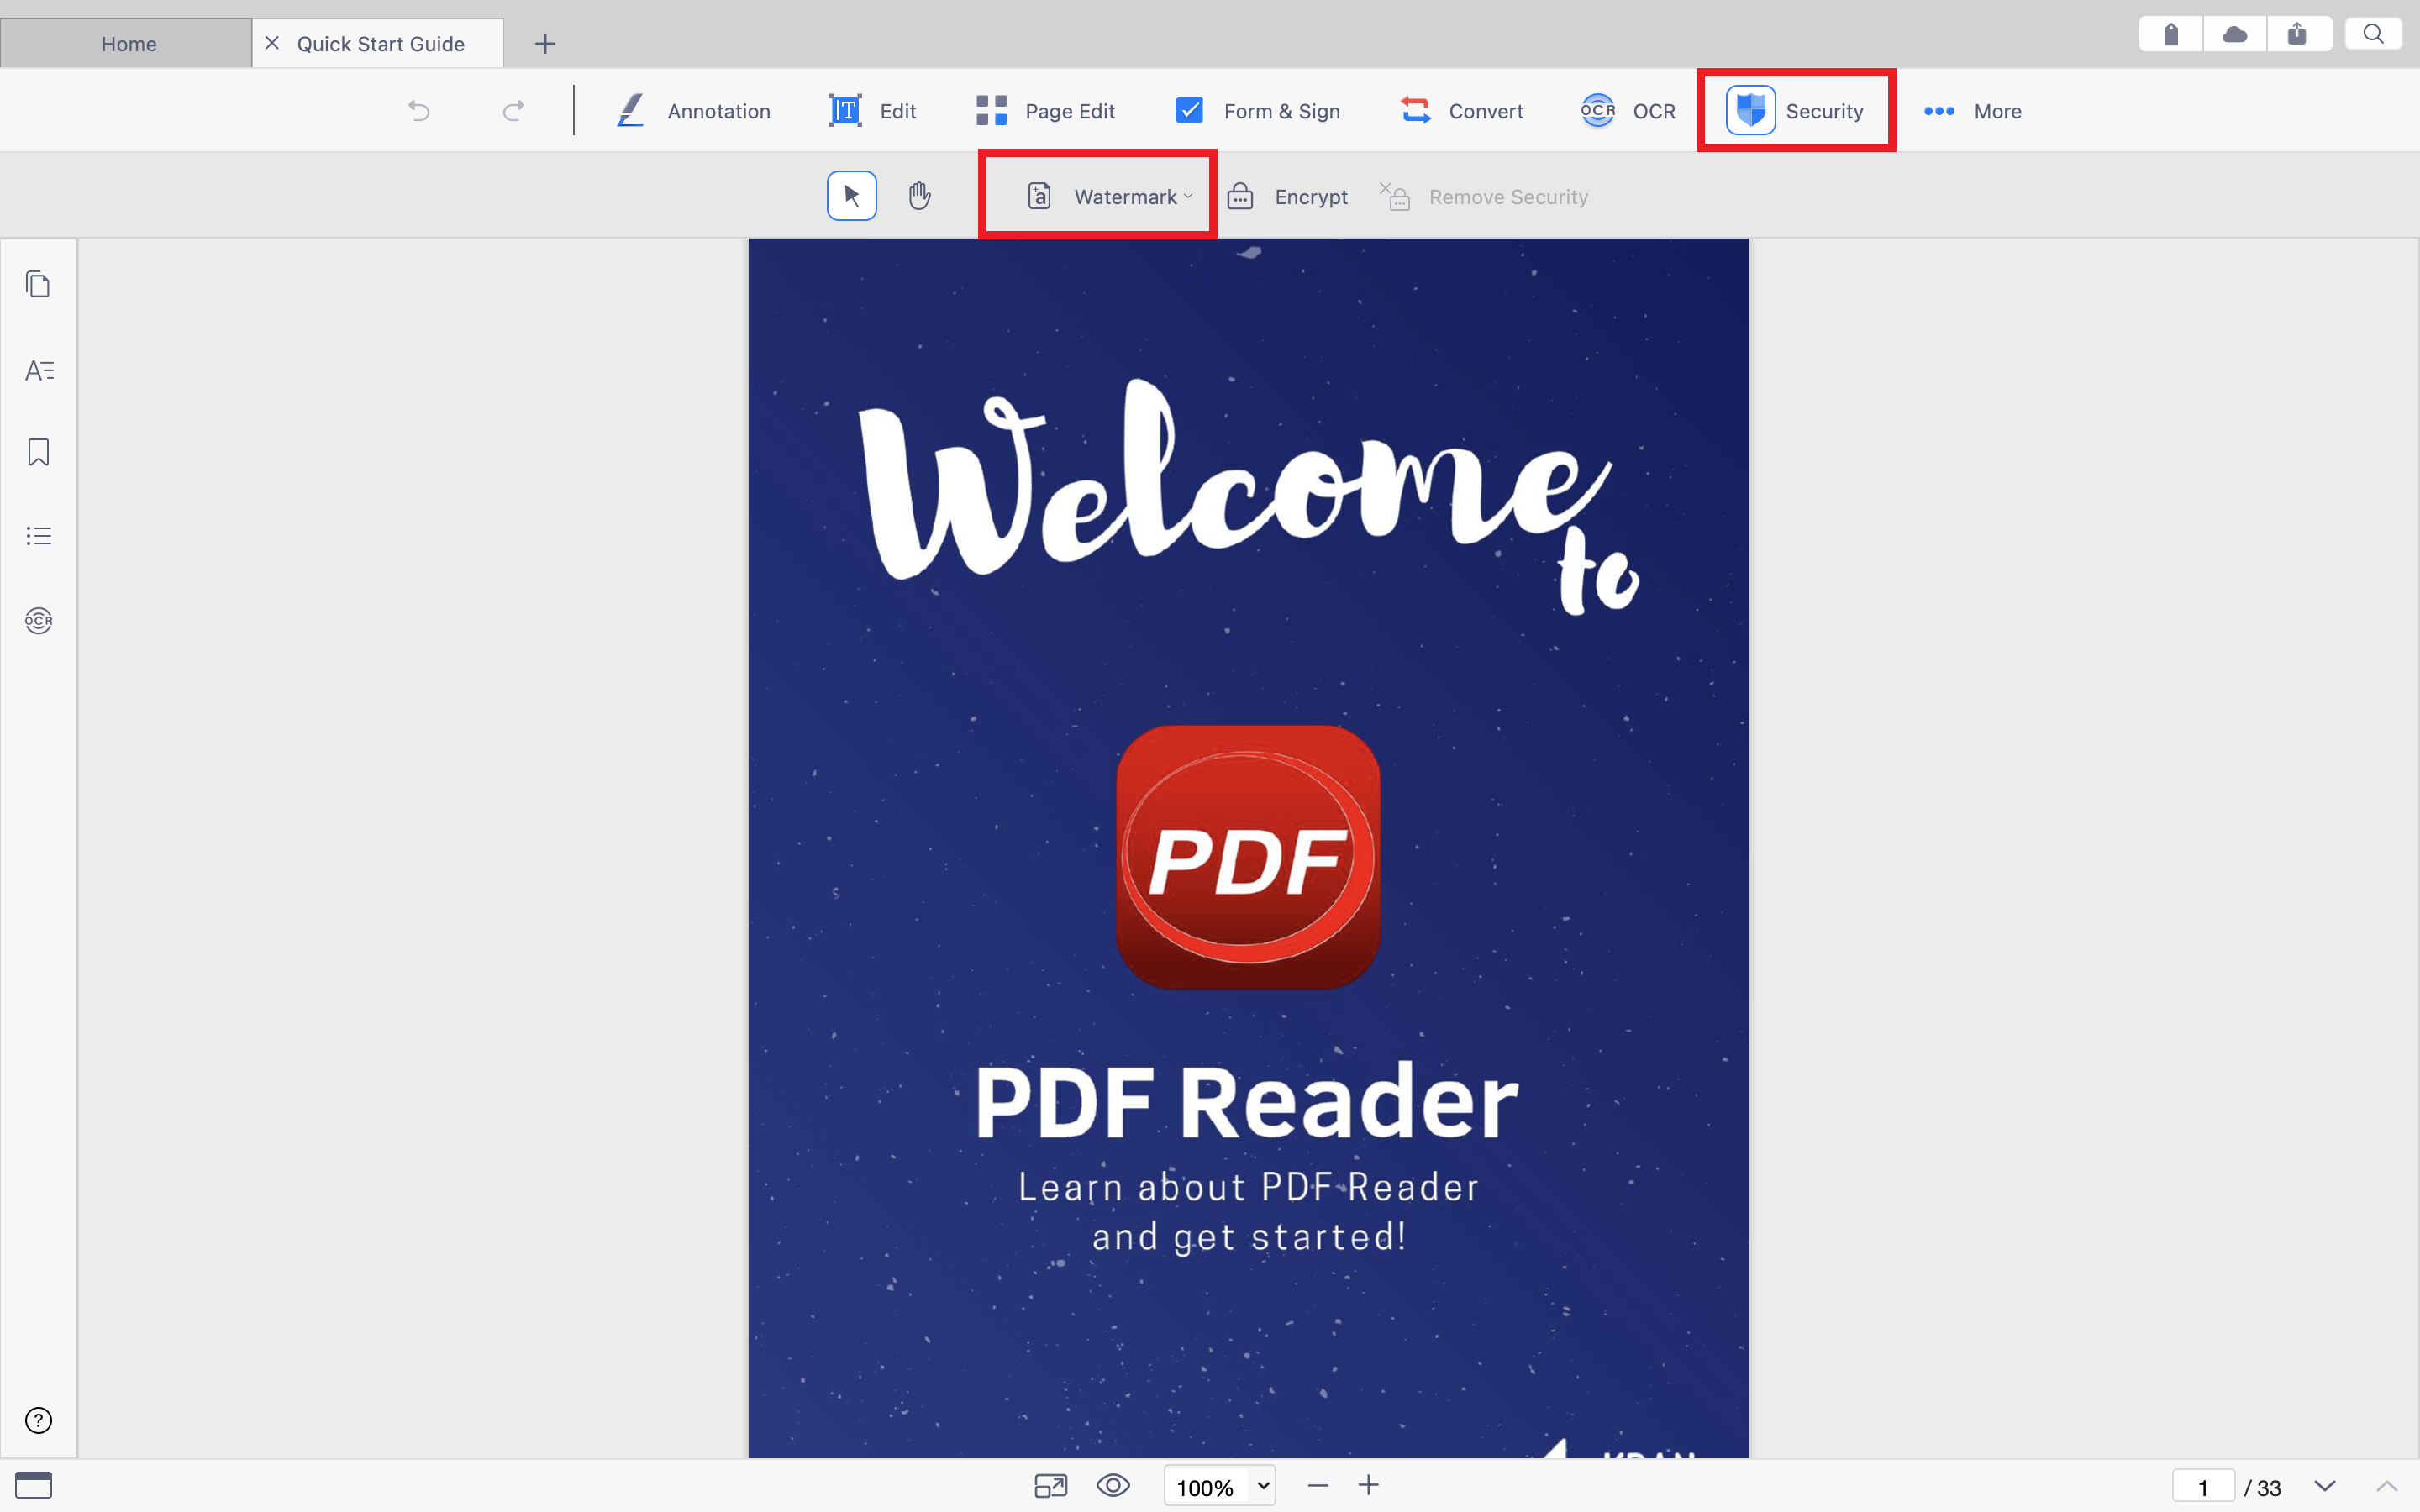Open the 100% zoom level dropdown
The image size is (2420, 1512).
point(1220,1486)
